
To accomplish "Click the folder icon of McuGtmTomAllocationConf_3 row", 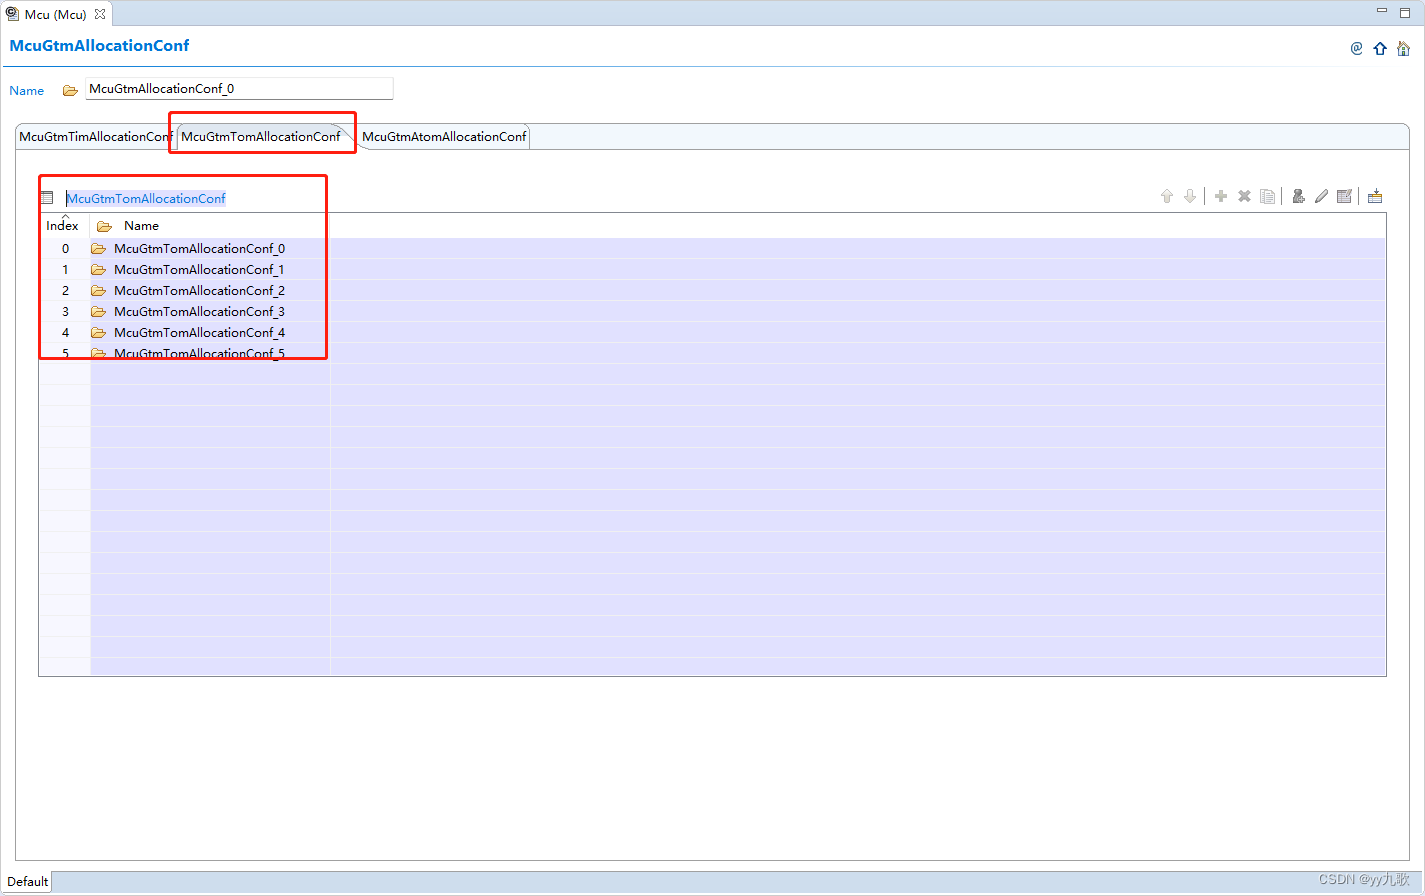I will coord(98,312).
